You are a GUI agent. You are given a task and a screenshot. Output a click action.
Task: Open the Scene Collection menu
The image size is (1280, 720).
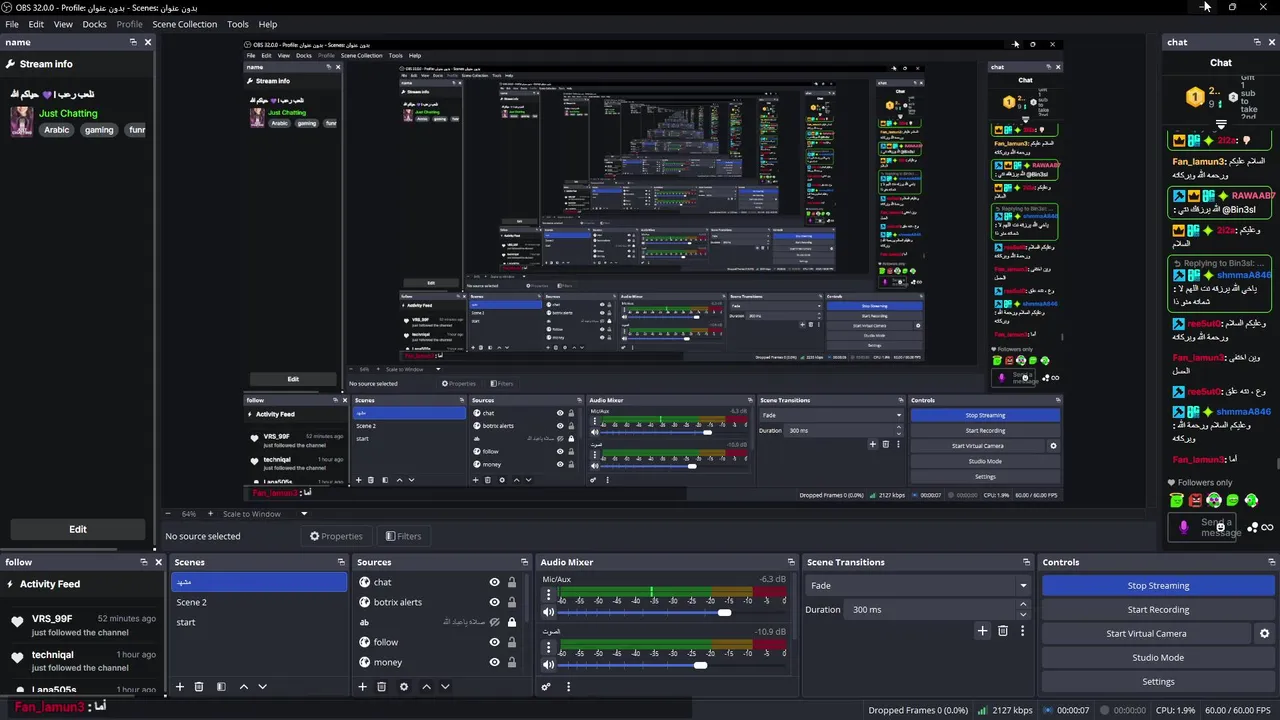tap(185, 24)
